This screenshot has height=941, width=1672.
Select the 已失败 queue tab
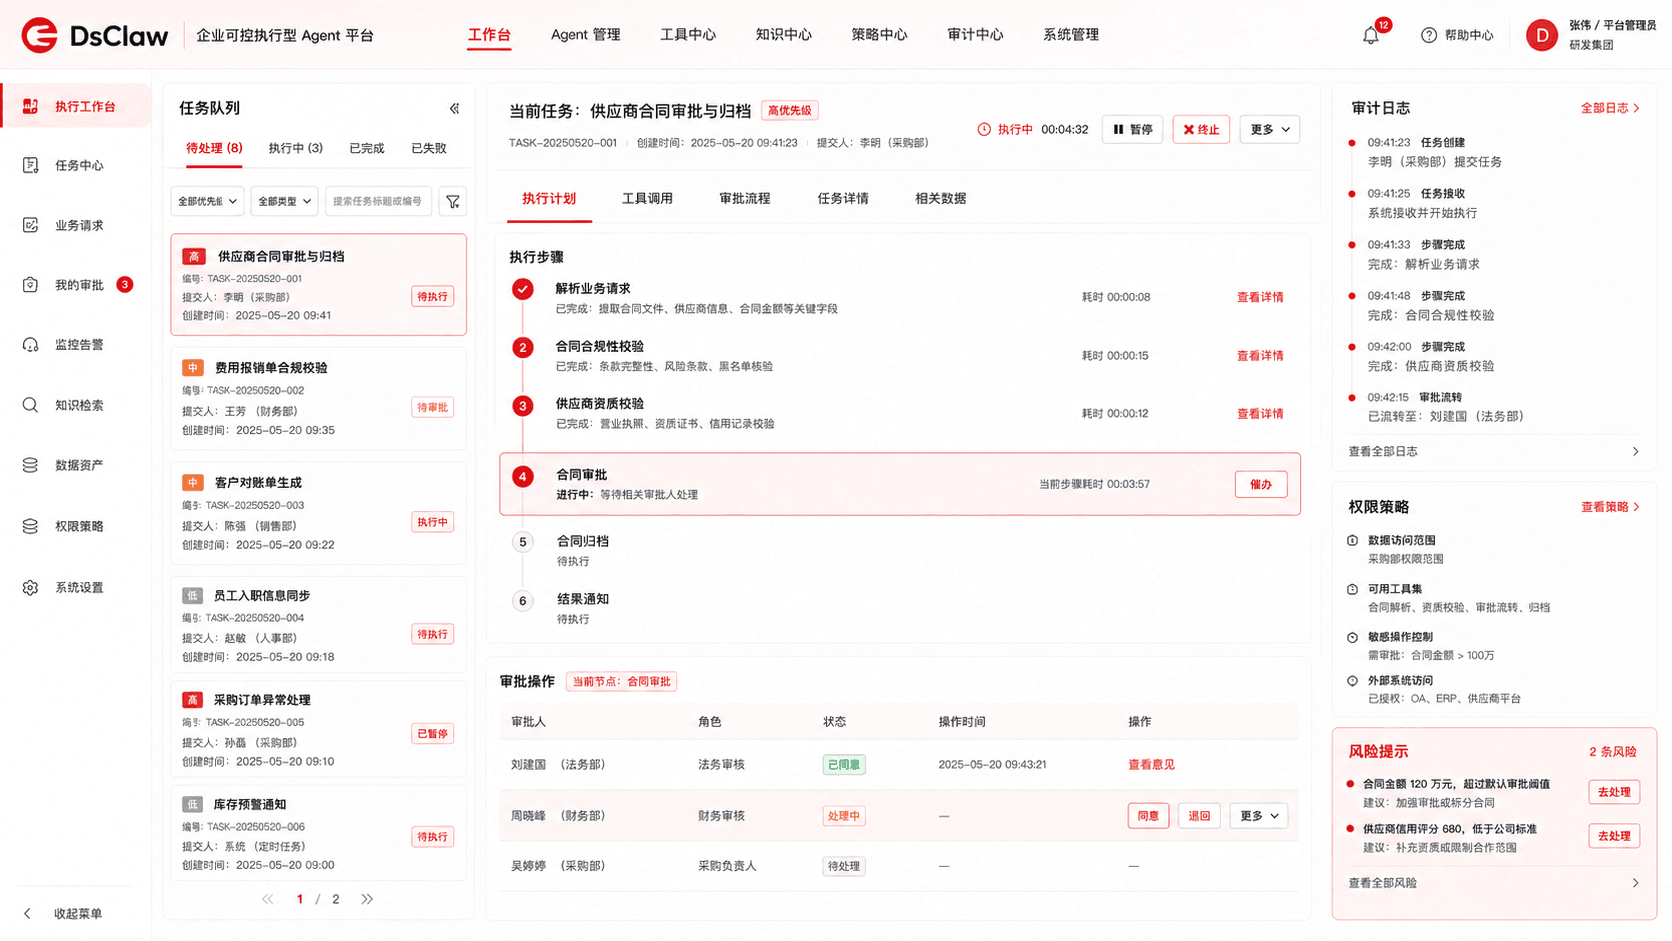pos(429,148)
